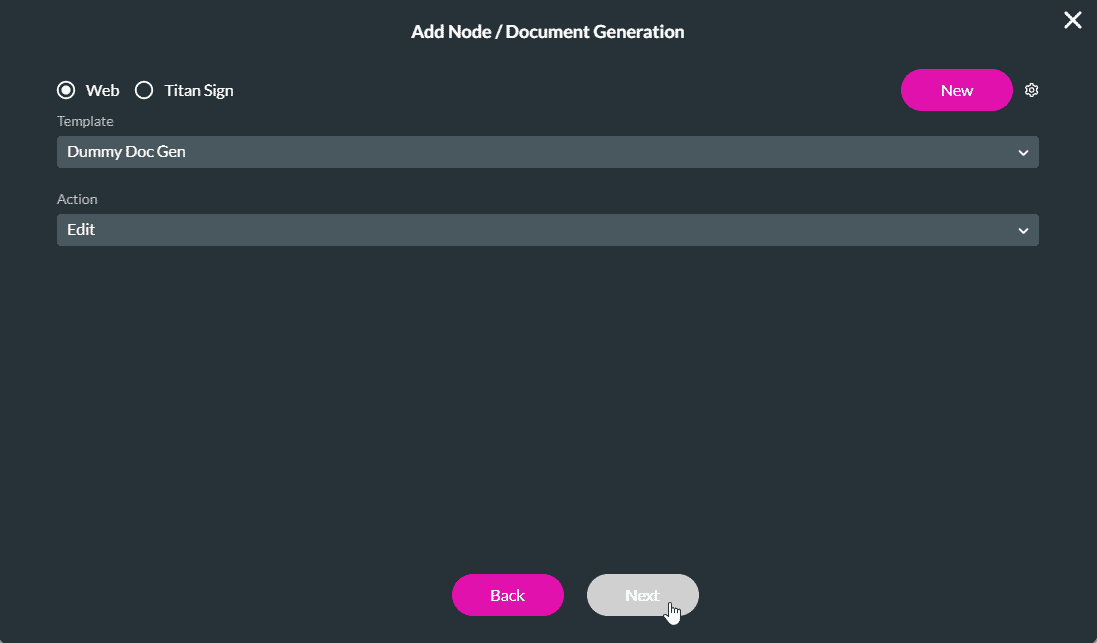
Task: Click the Web option label
Action: 102,90
